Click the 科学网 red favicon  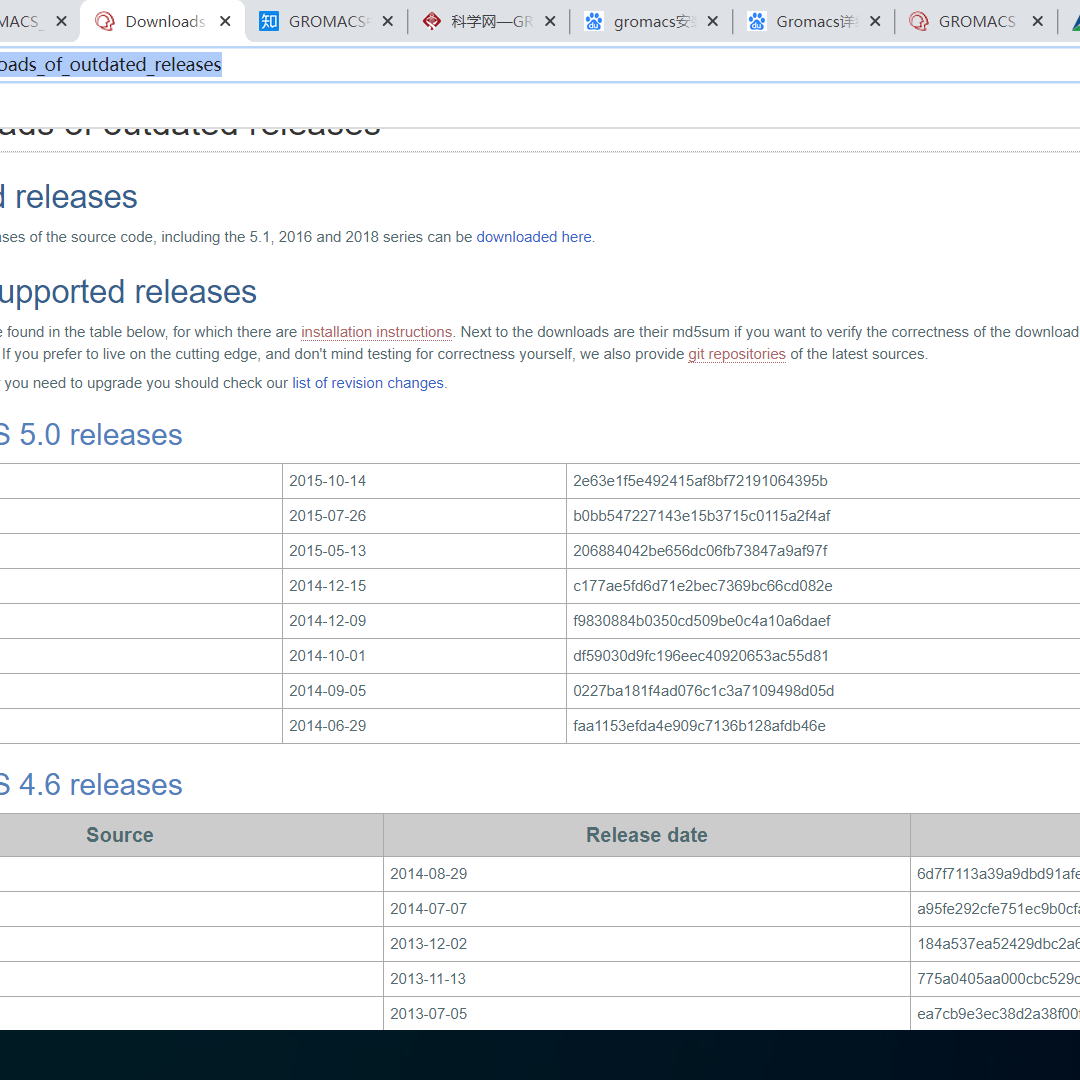[x=431, y=21]
